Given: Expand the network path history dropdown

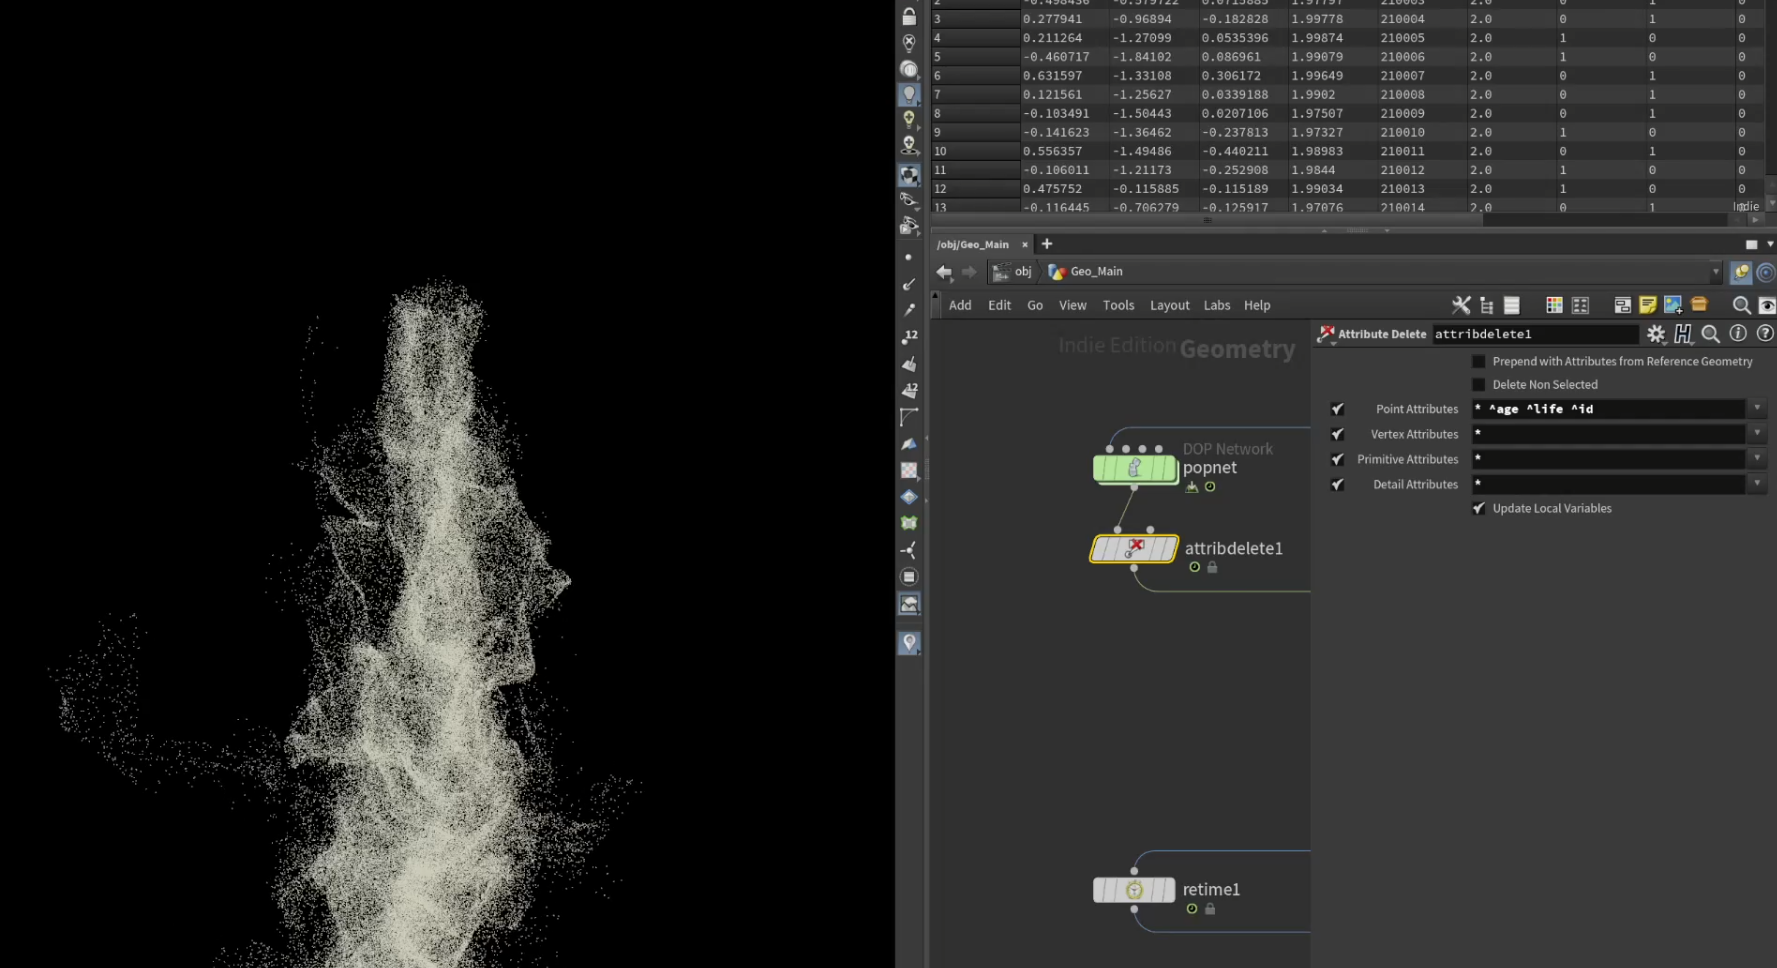Looking at the screenshot, I should pos(1715,272).
